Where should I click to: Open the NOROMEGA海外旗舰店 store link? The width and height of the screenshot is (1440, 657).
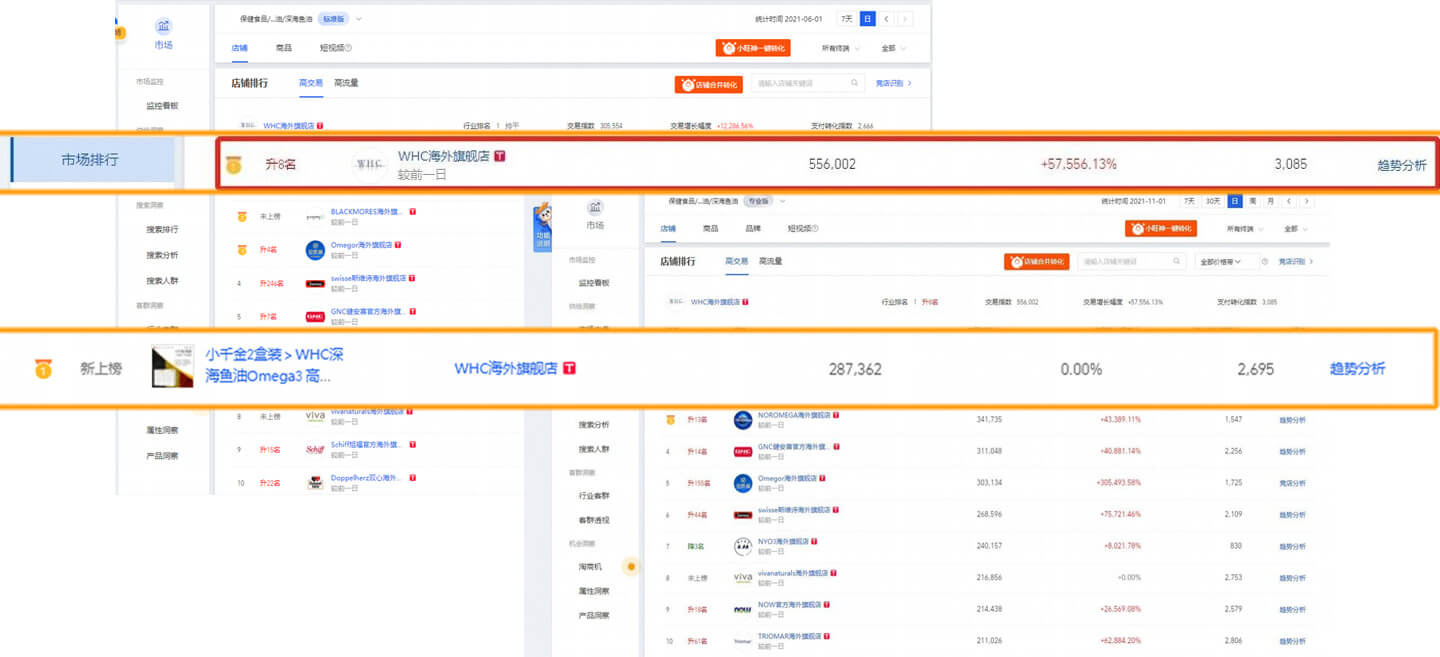(x=794, y=415)
